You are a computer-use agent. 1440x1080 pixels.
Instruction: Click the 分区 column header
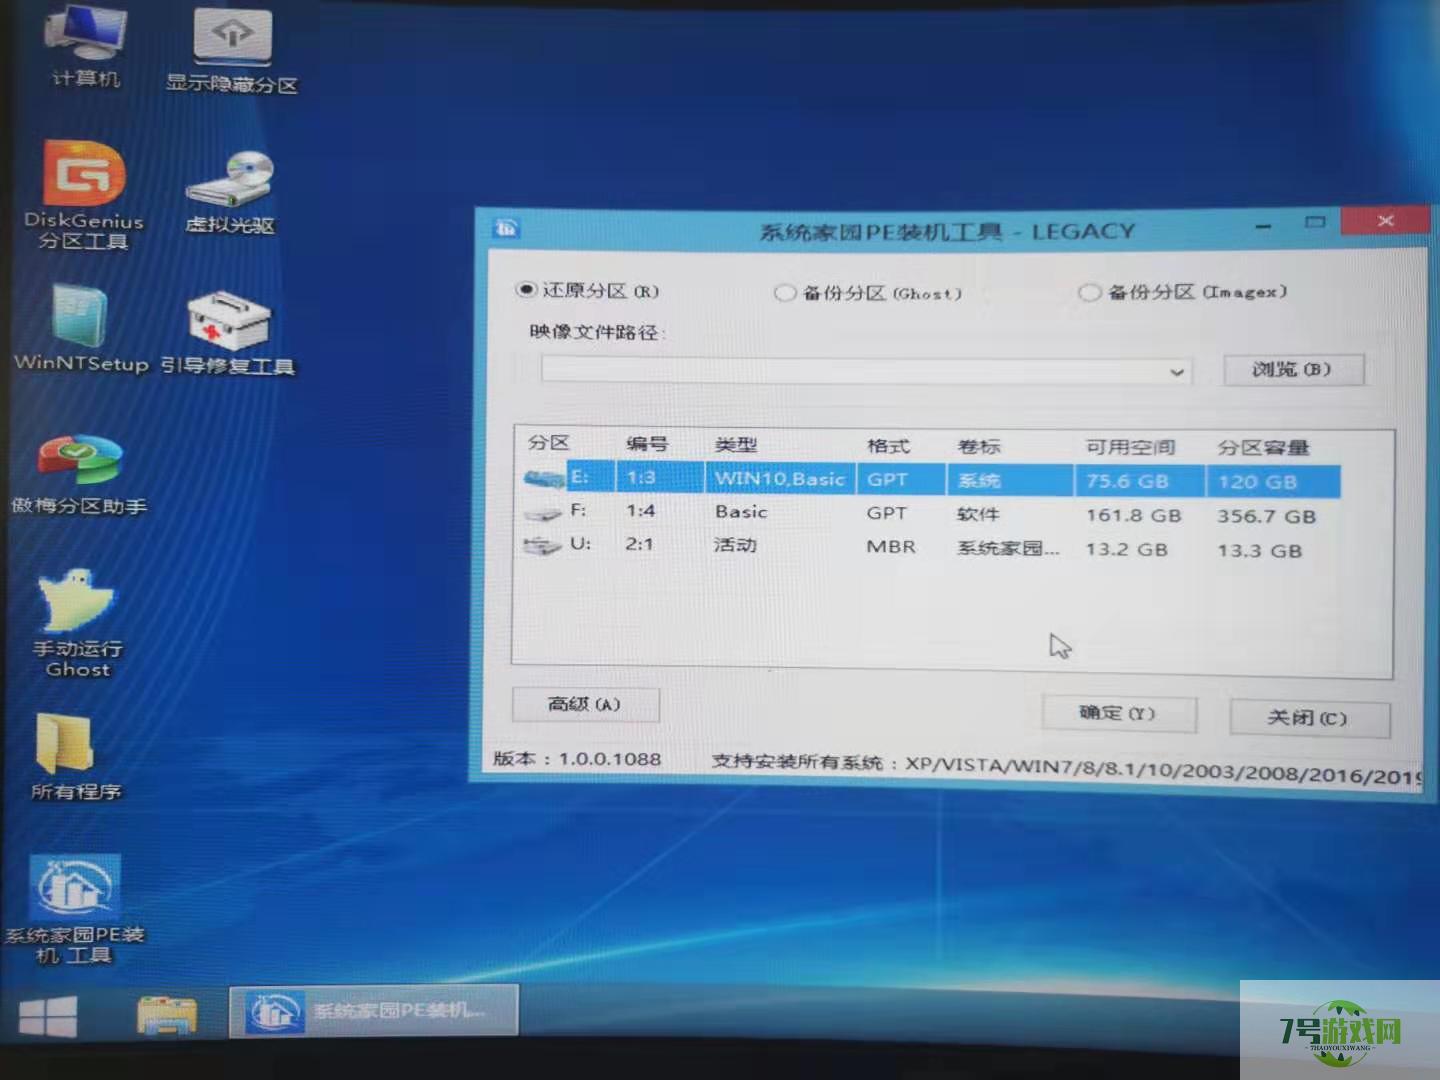point(549,443)
